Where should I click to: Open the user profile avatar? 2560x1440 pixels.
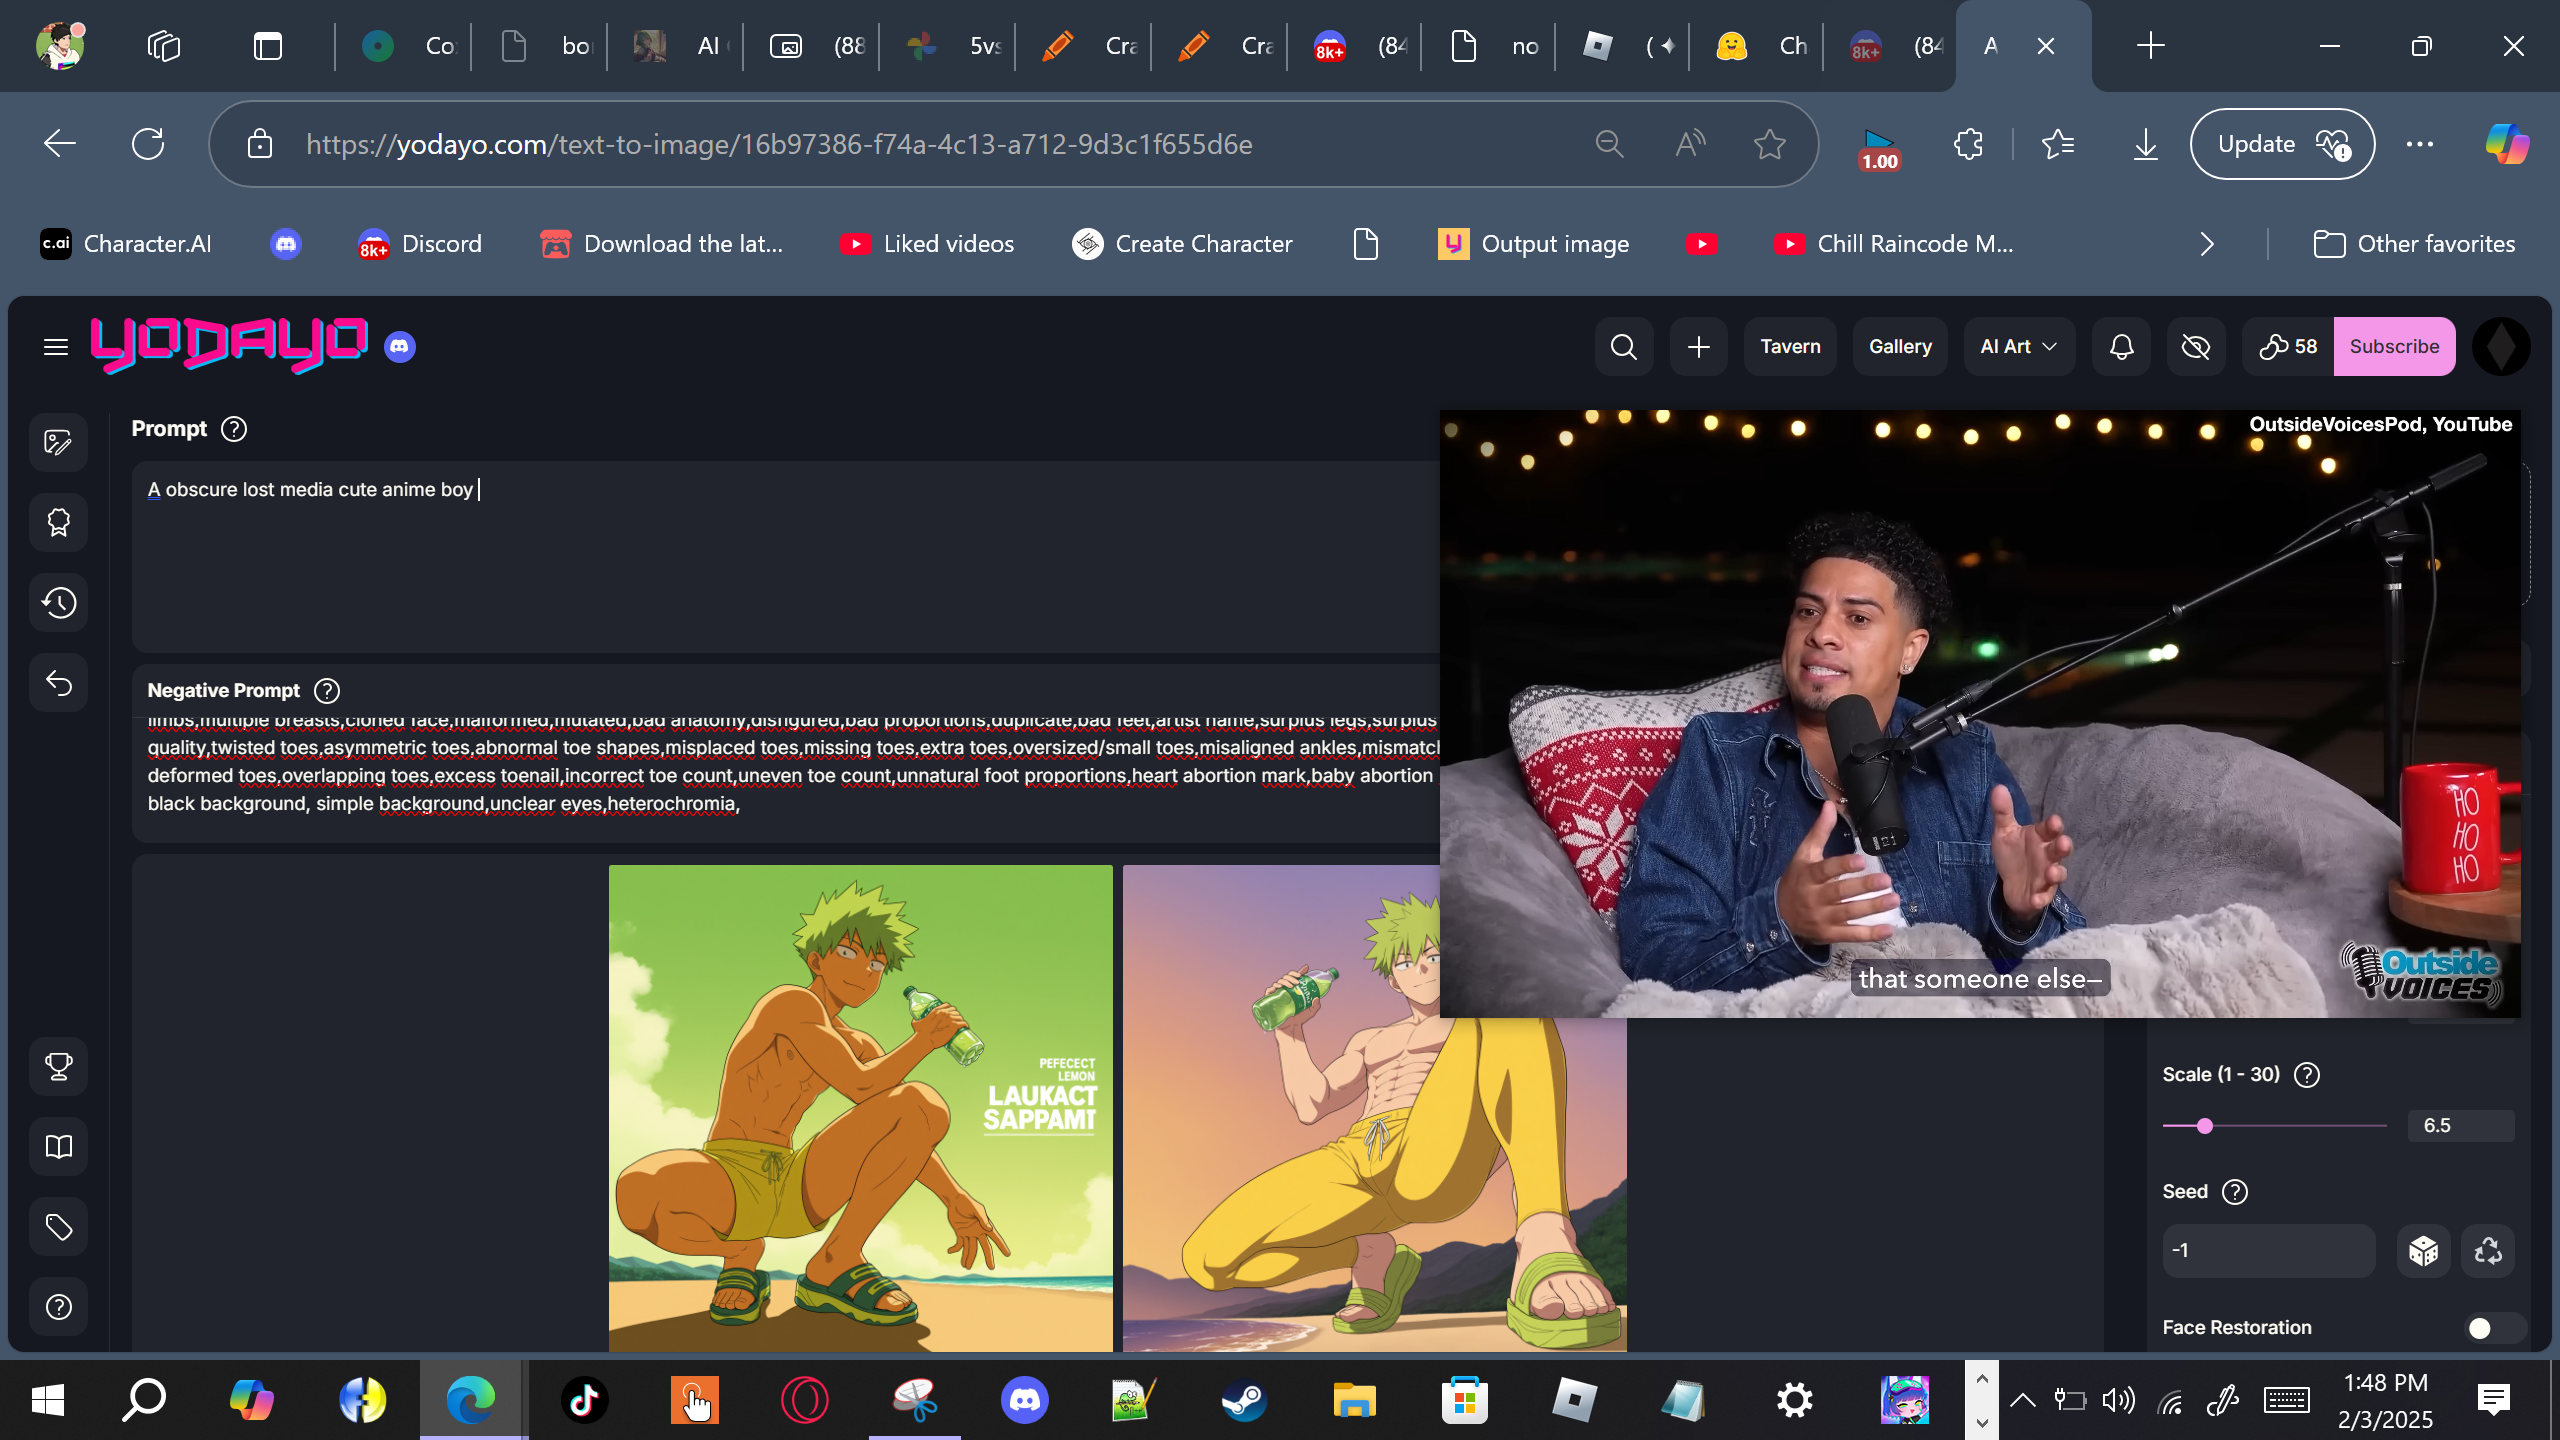(2502, 347)
